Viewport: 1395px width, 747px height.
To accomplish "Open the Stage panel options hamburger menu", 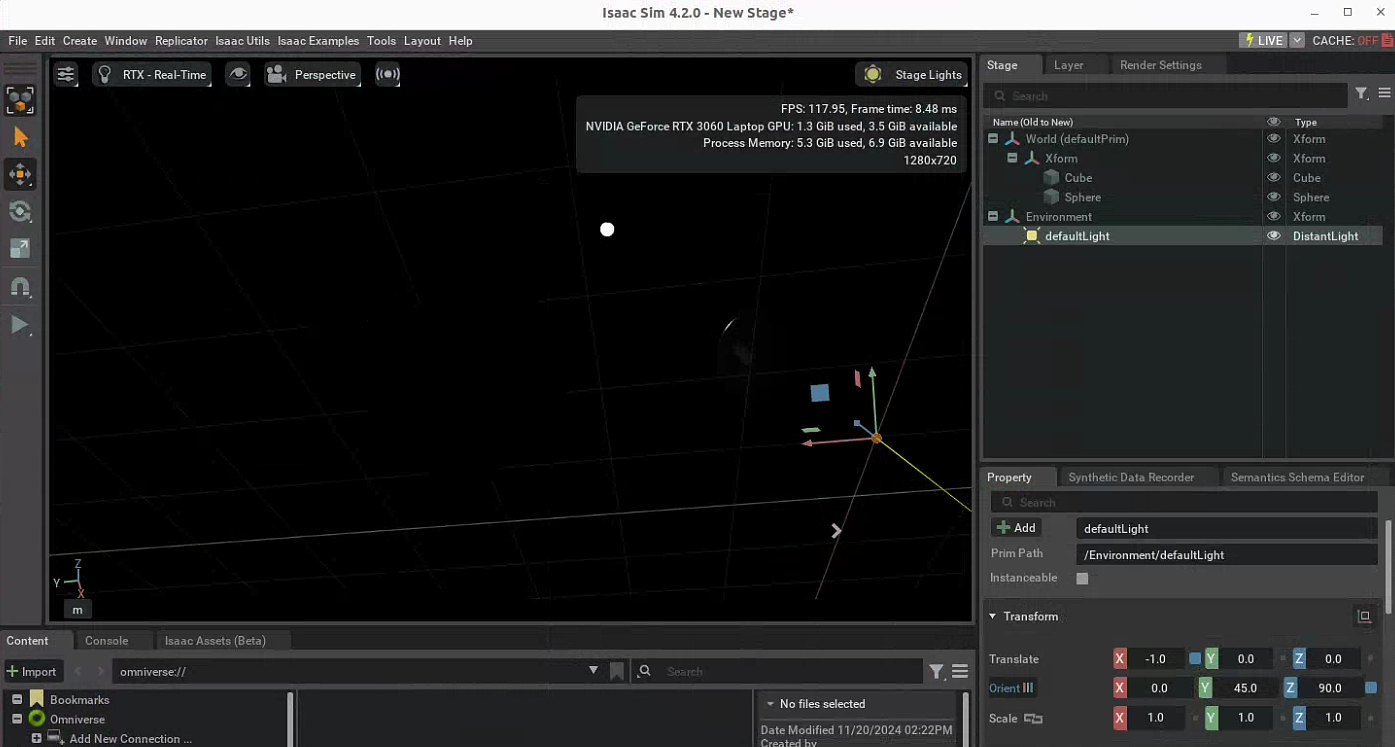I will (x=1384, y=94).
